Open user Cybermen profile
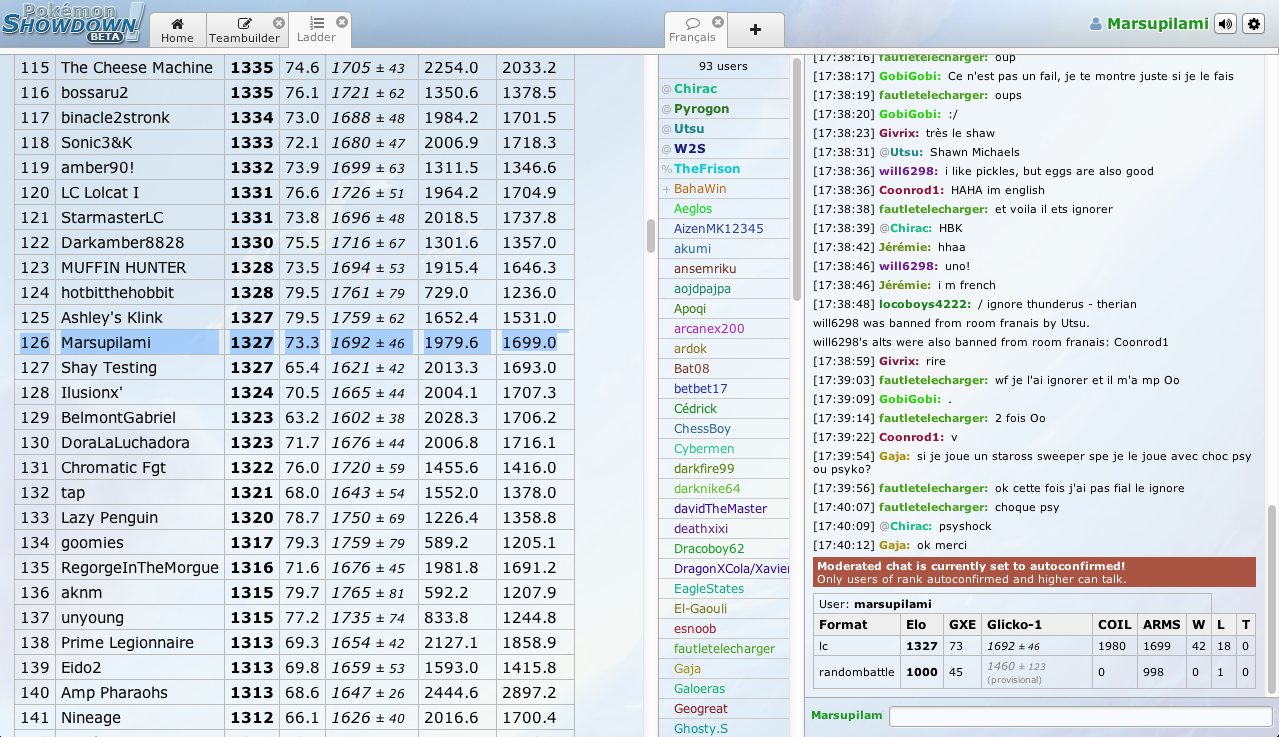The width and height of the screenshot is (1279, 737). [725, 449]
